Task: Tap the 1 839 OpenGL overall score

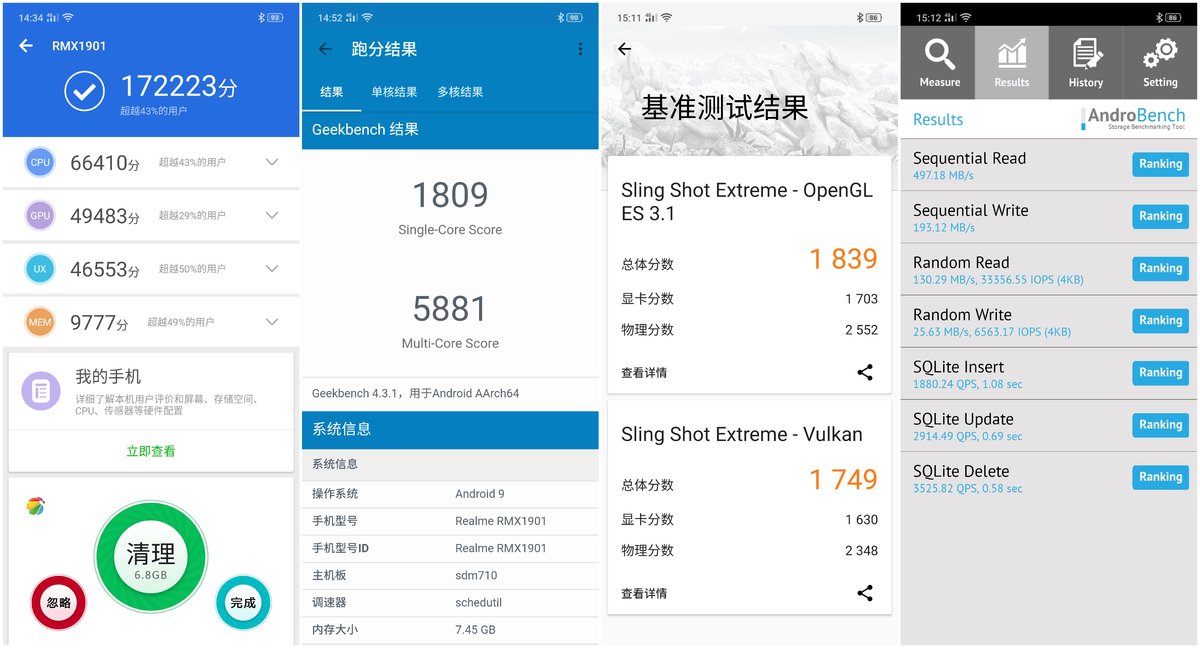Action: point(843,259)
